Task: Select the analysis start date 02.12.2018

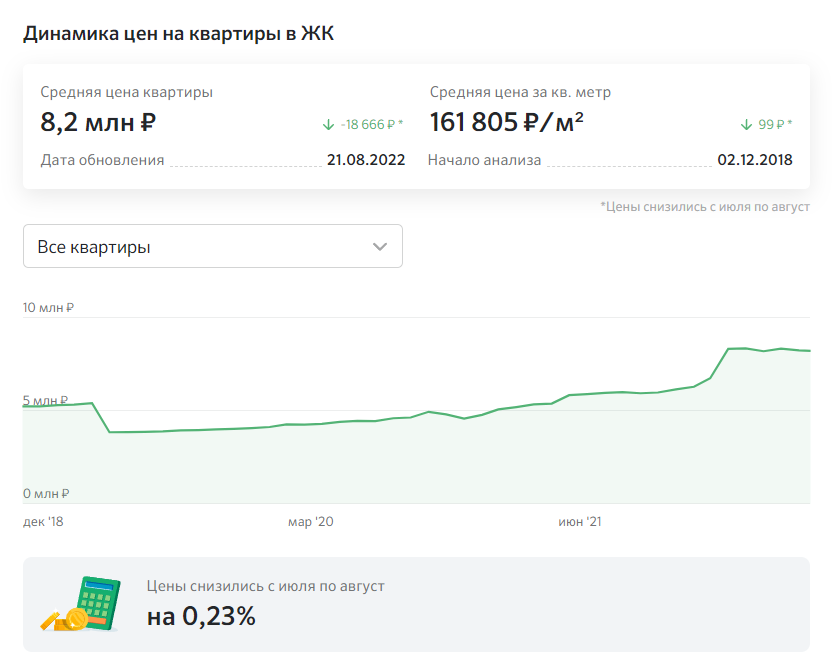Action: [x=755, y=160]
